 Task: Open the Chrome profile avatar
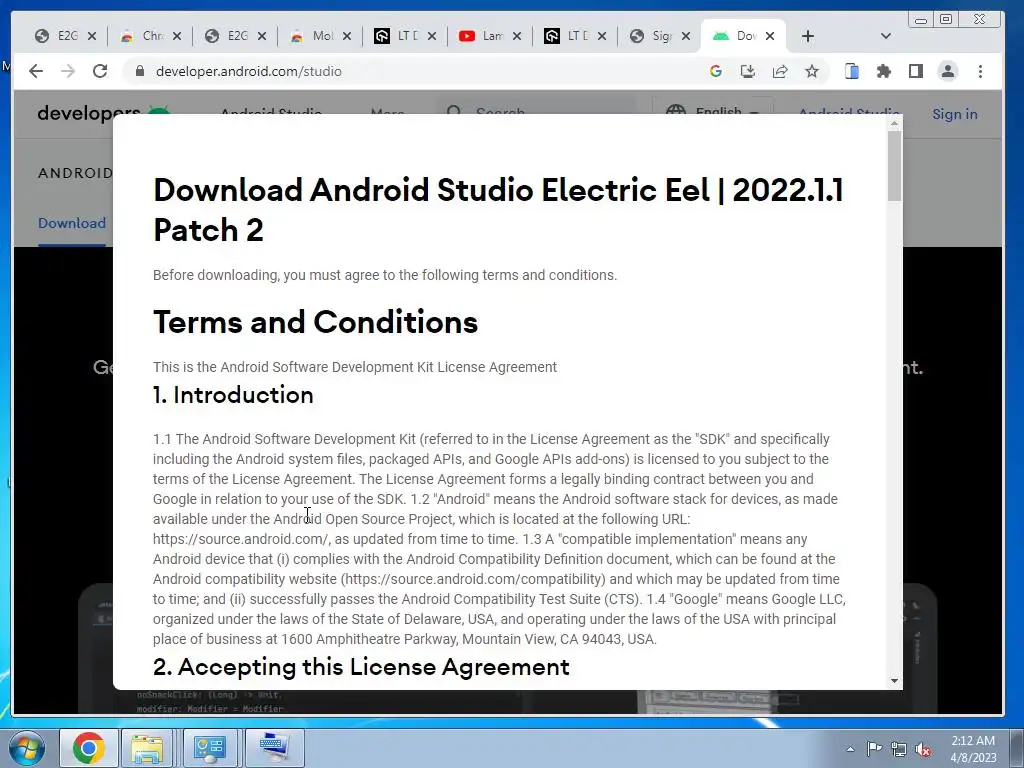click(x=948, y=71)
